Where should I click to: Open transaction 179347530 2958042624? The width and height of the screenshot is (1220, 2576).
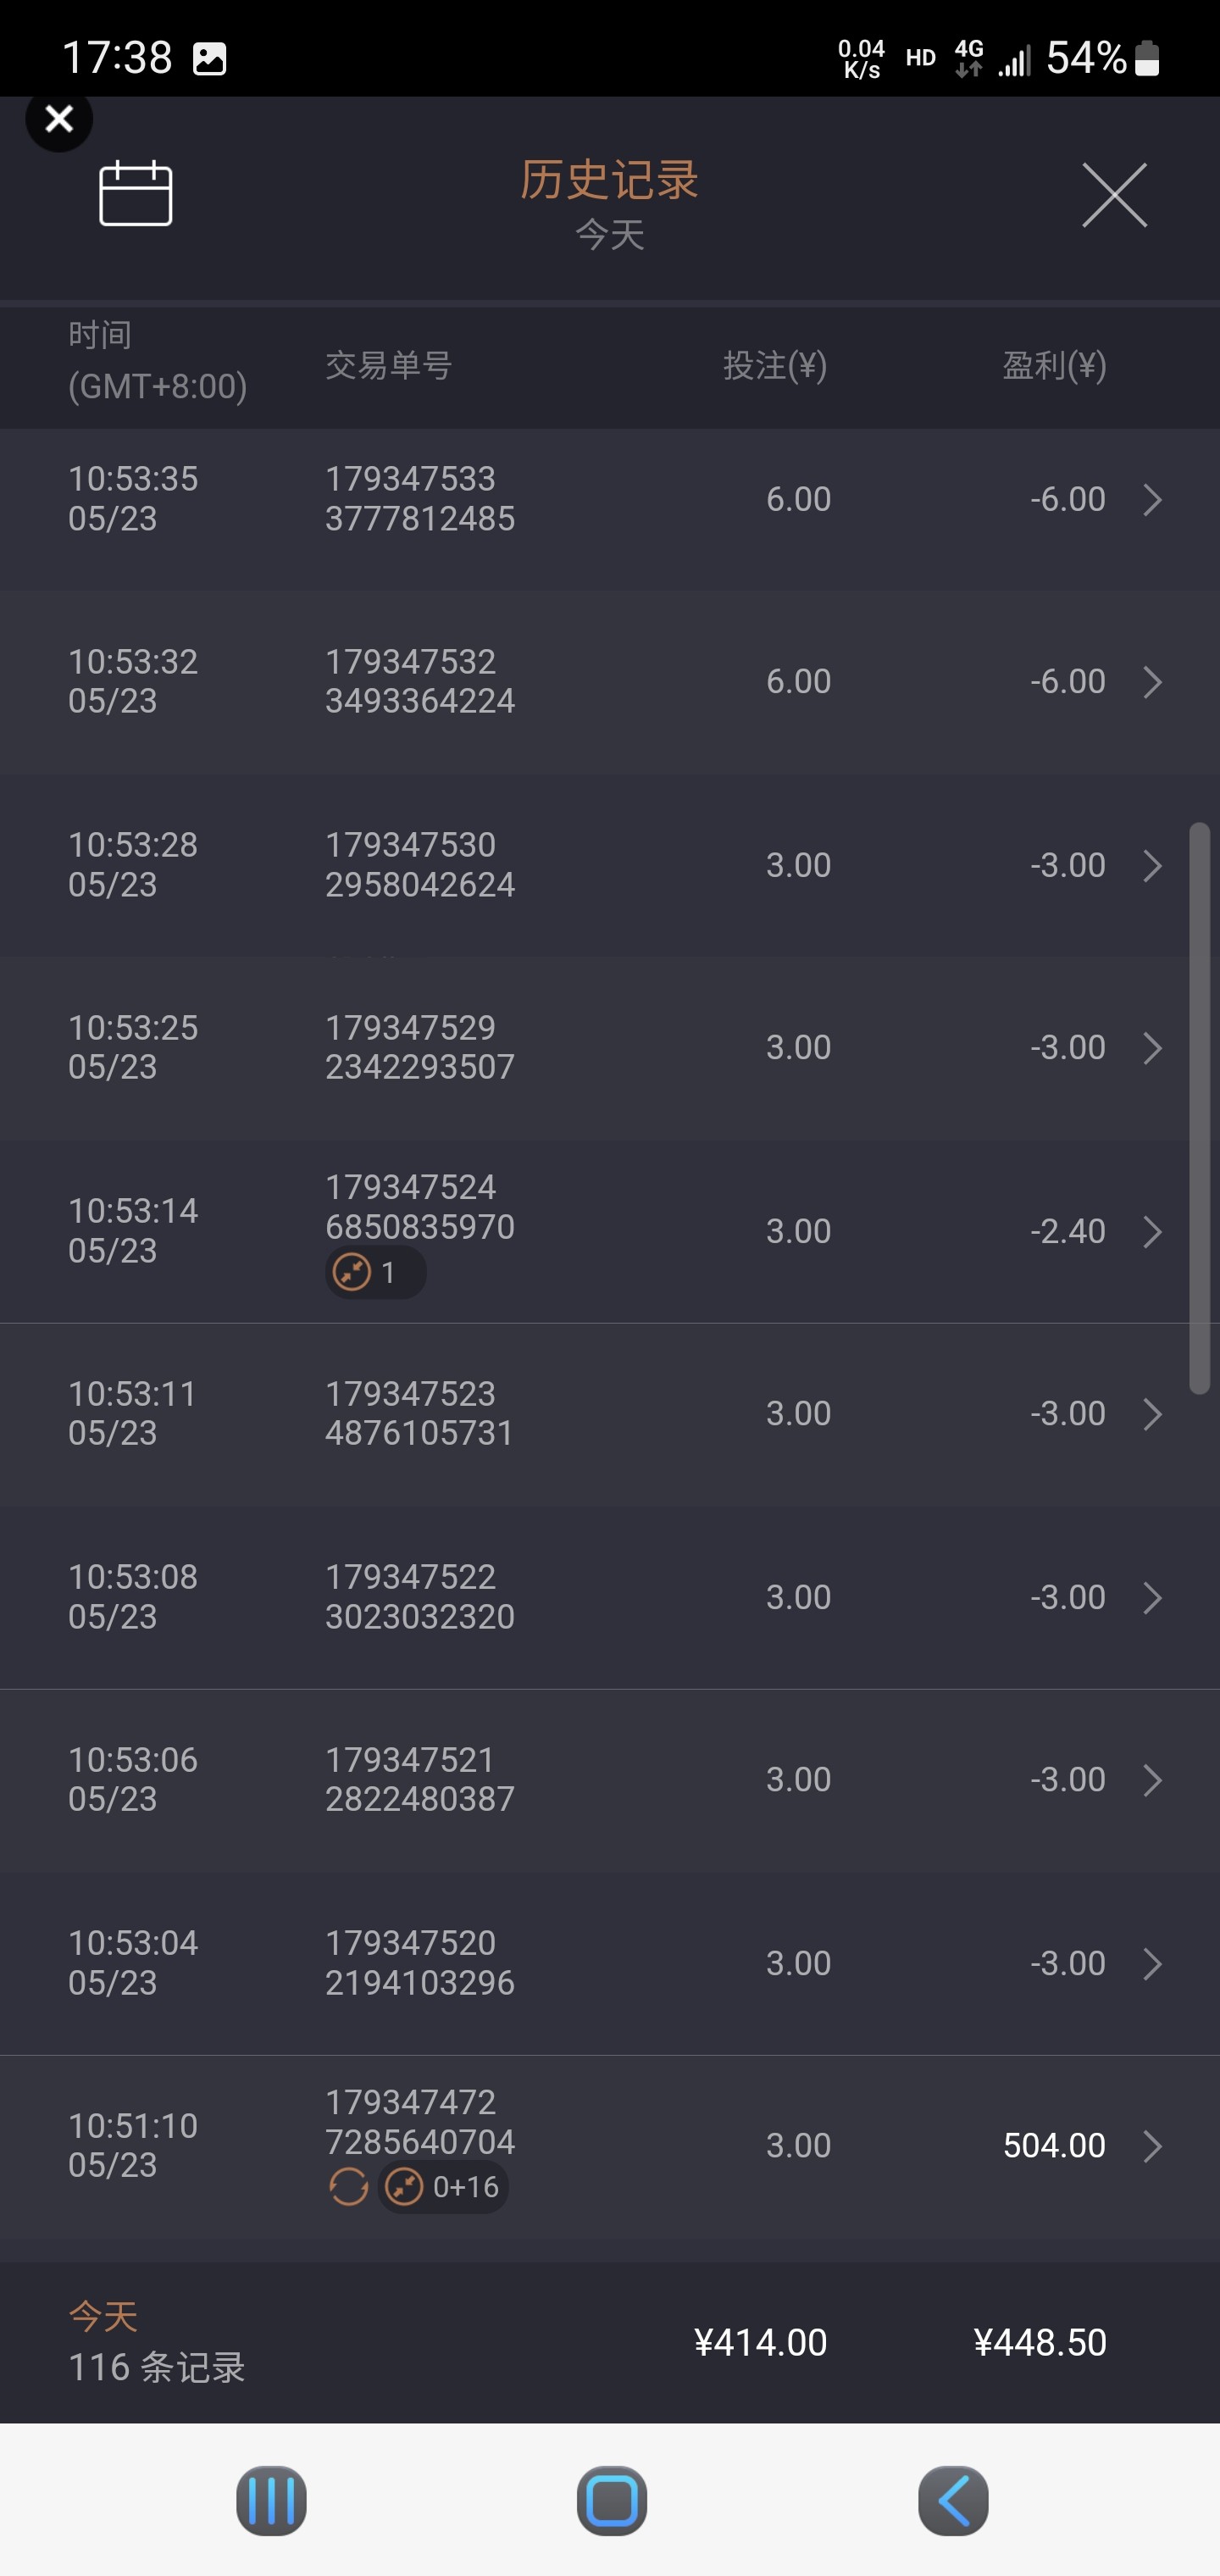420,865
